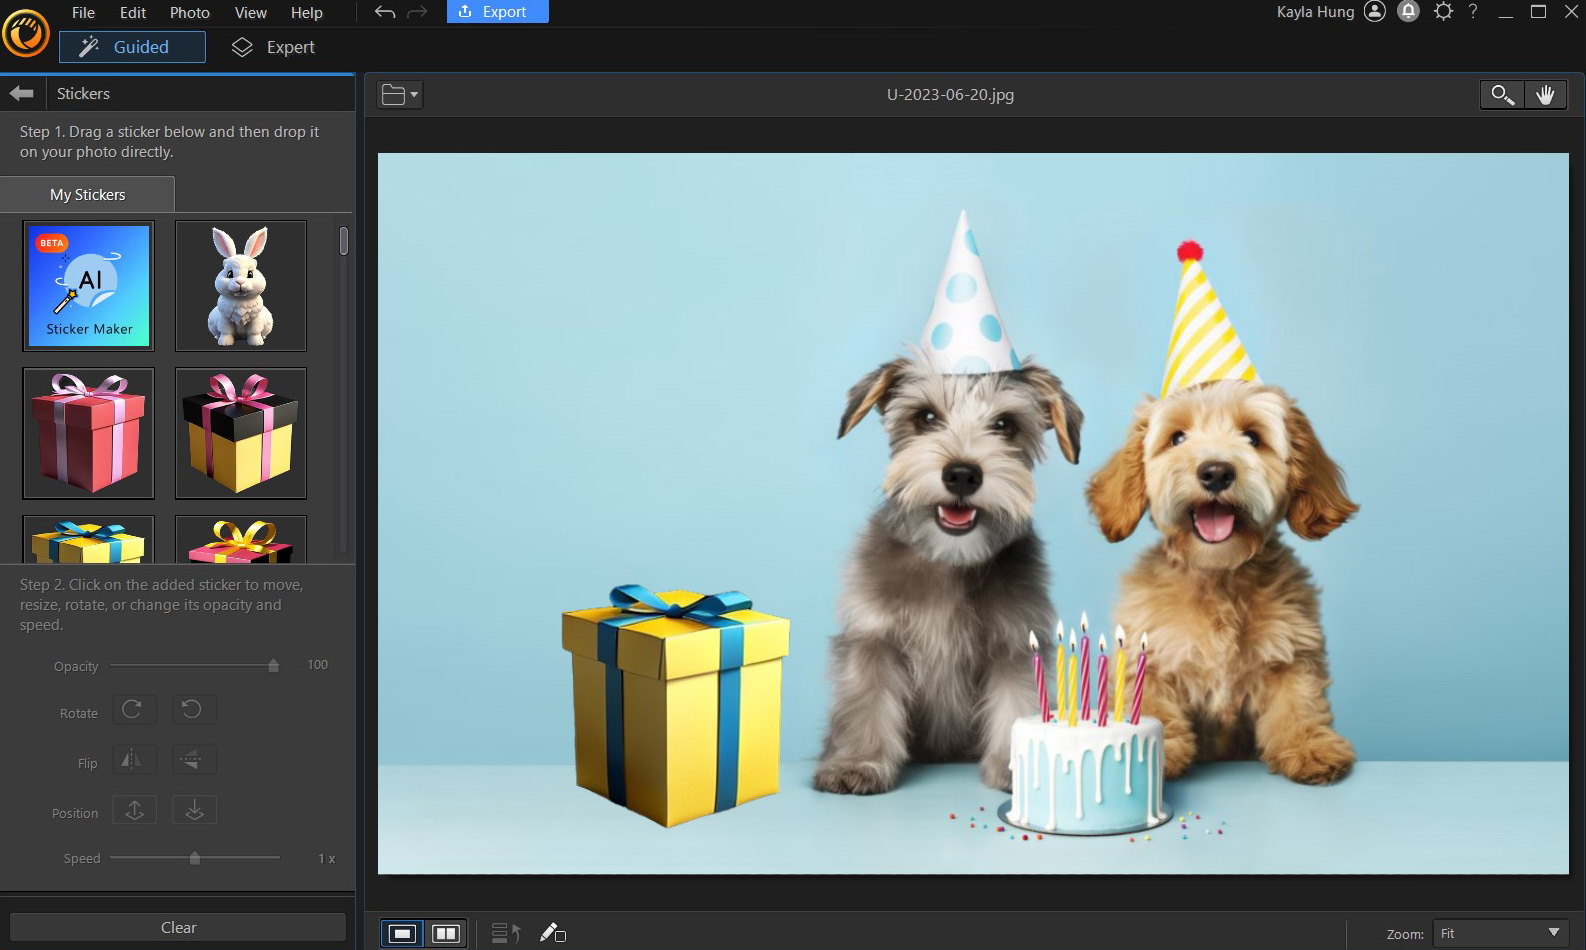Click the Opacity slider handle
The image size is (1586, 950).
[273, 666]
